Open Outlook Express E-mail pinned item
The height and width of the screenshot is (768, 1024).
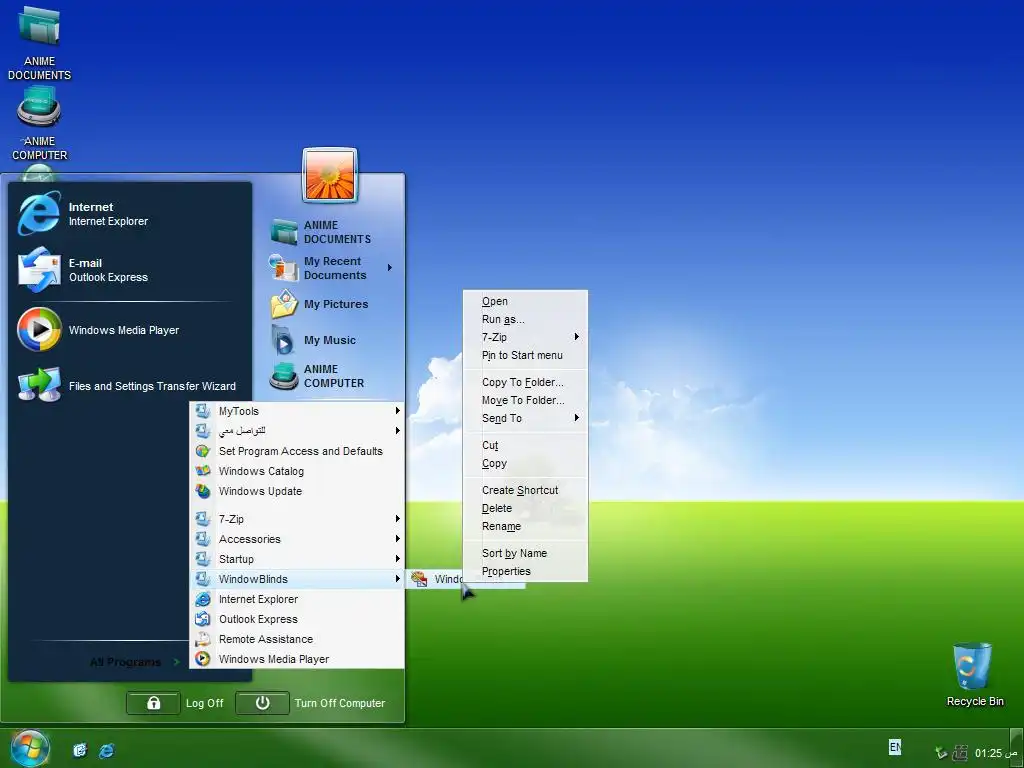tap(127, 270)
